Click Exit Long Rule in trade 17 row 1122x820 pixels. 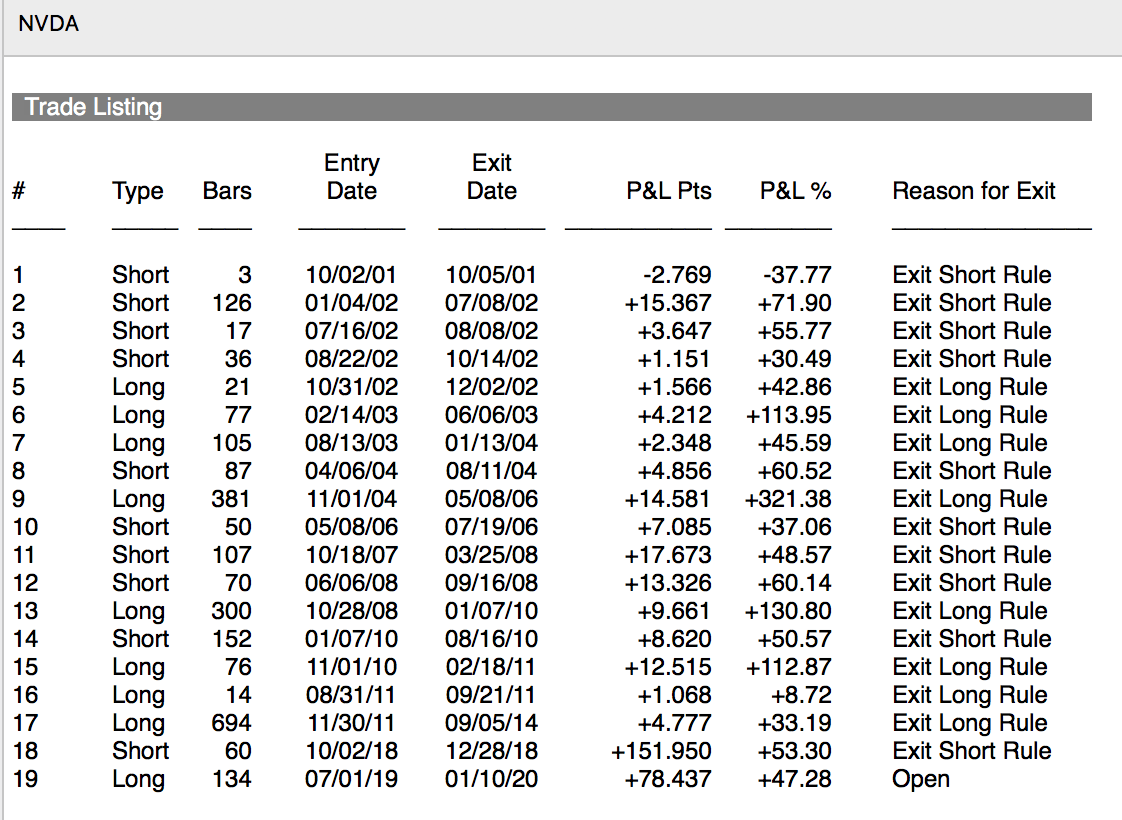point(970,723)
